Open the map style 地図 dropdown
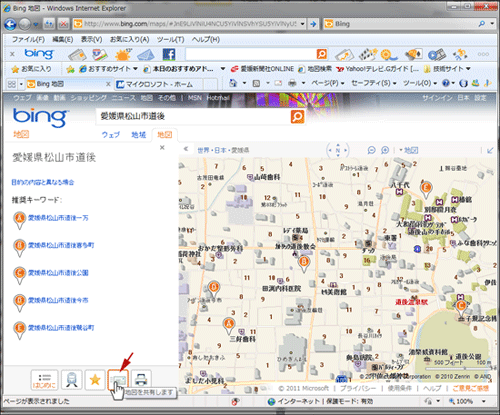 click(409, 150)
